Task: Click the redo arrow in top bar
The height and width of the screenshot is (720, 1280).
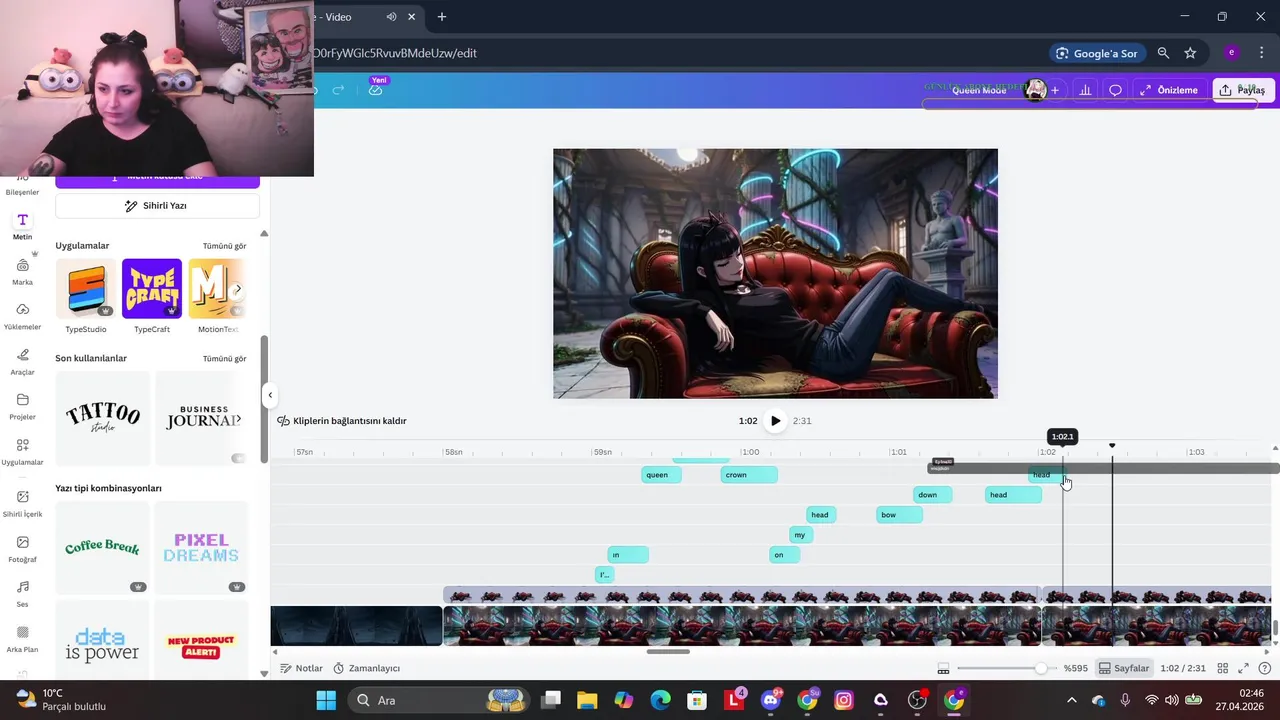Action: (x=338, y=90)
